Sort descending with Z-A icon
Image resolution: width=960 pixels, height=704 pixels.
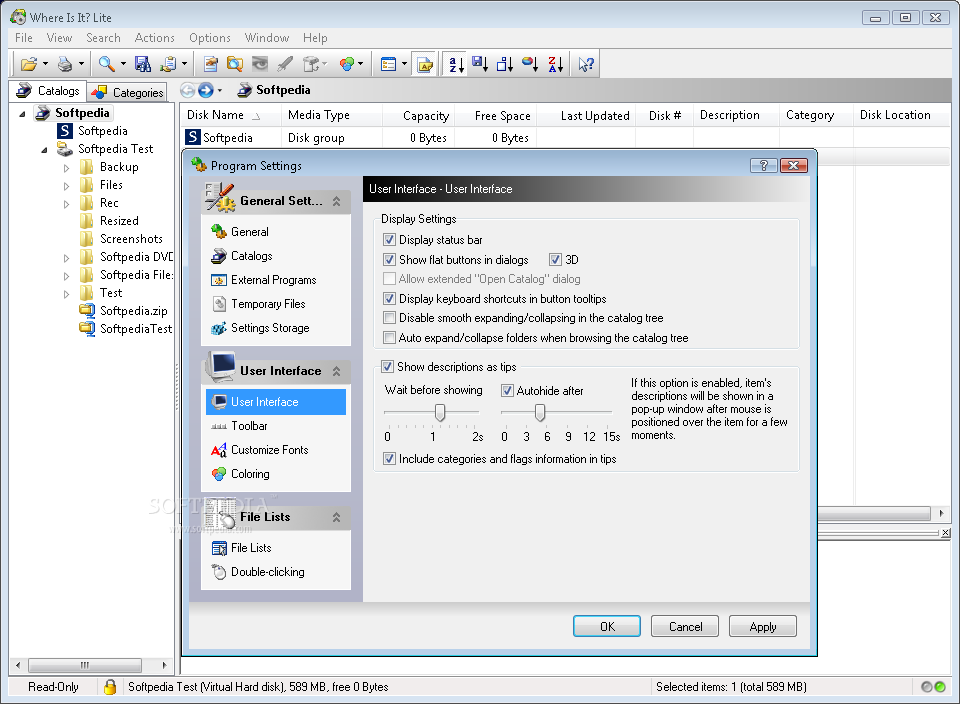pyautogui.click(x=555, y=64)
